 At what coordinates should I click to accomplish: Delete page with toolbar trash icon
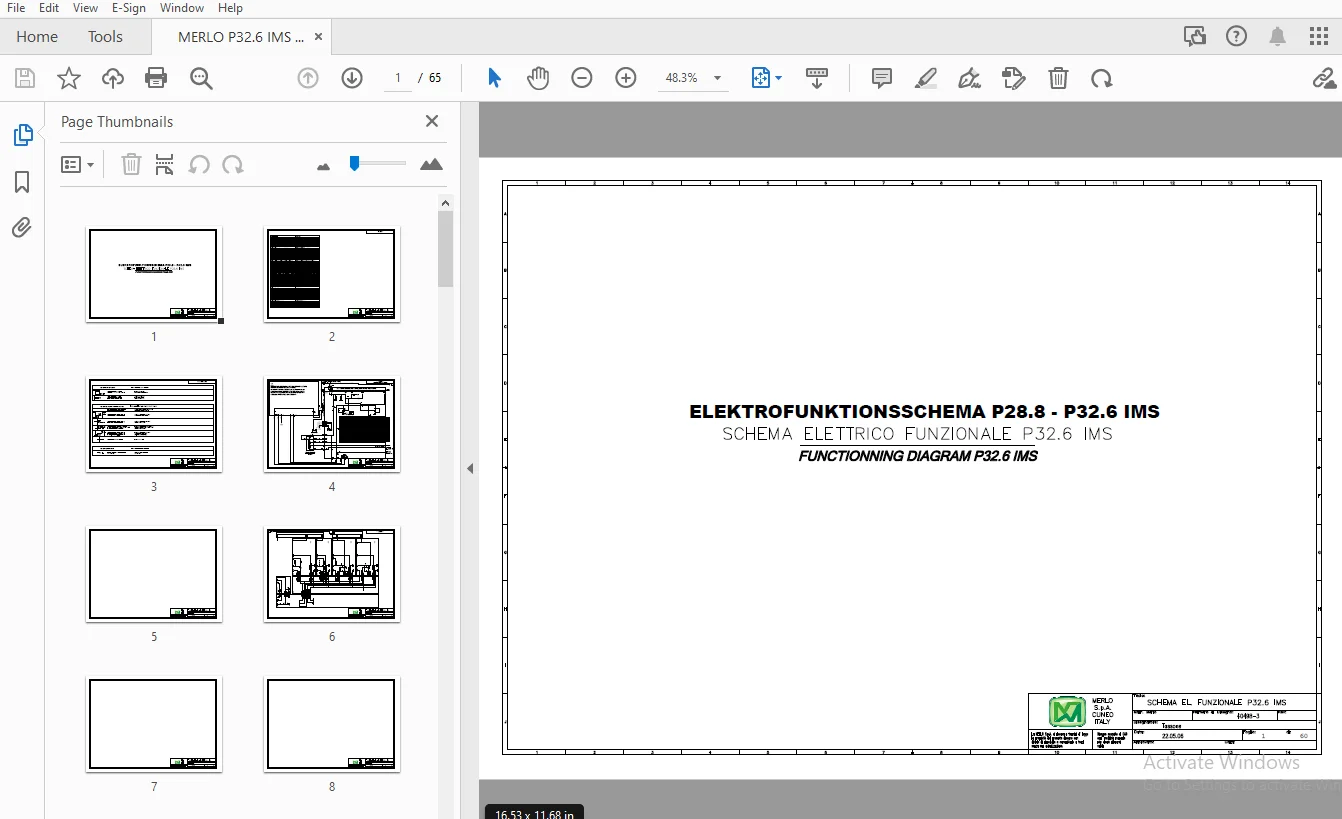tap(1058, 78)
